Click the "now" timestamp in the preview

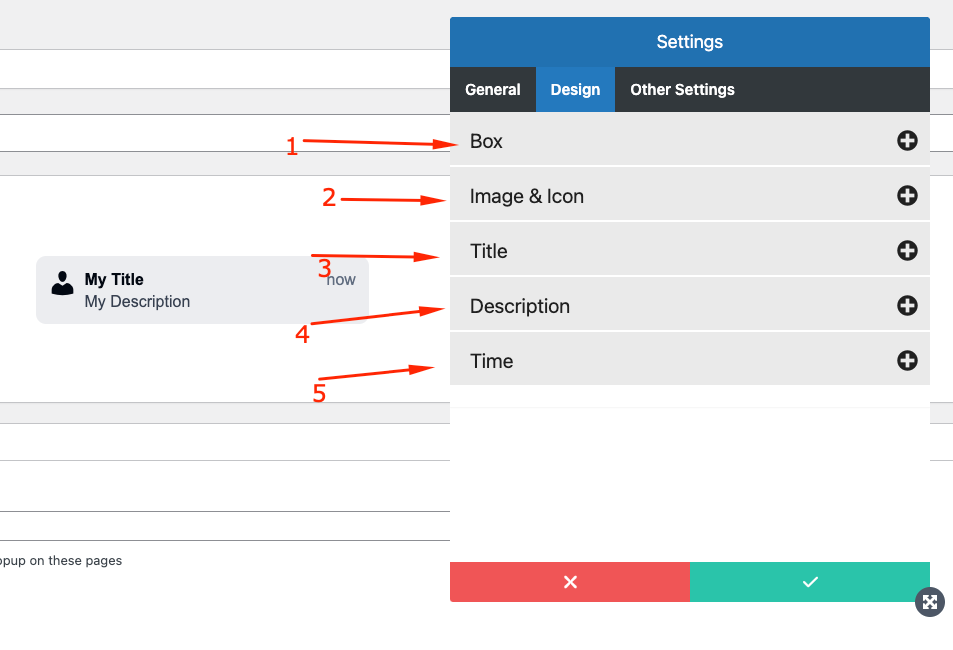tap(341, 280)
